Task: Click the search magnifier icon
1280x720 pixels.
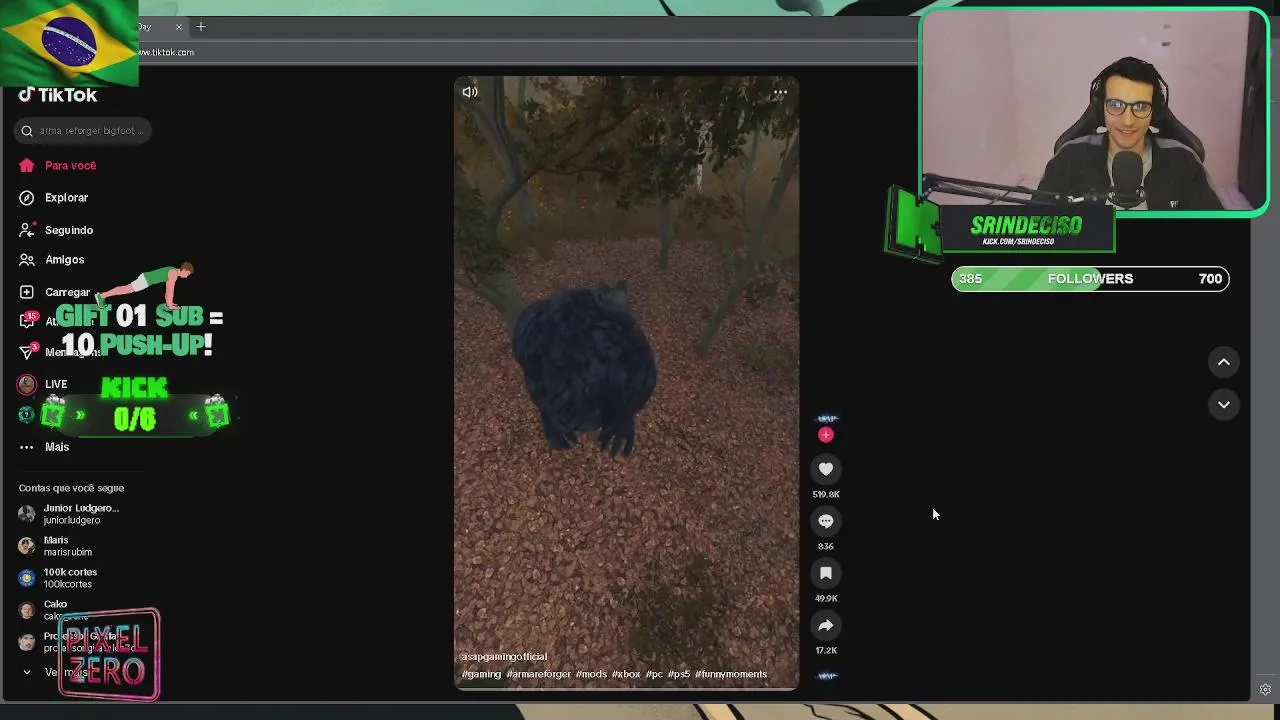Action: coord(27,131)
